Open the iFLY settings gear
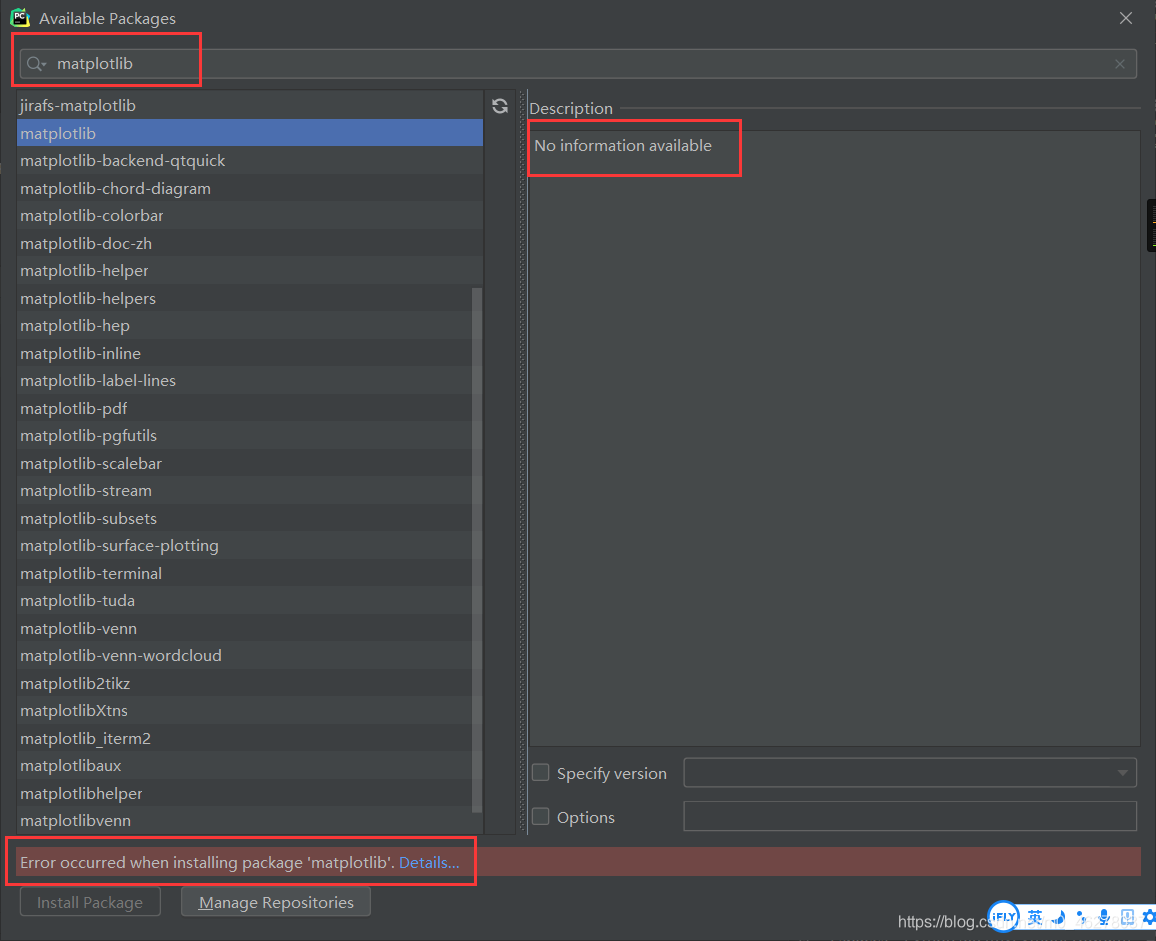Screen dimensions: 1156x941 click(x=1149, y=917)
